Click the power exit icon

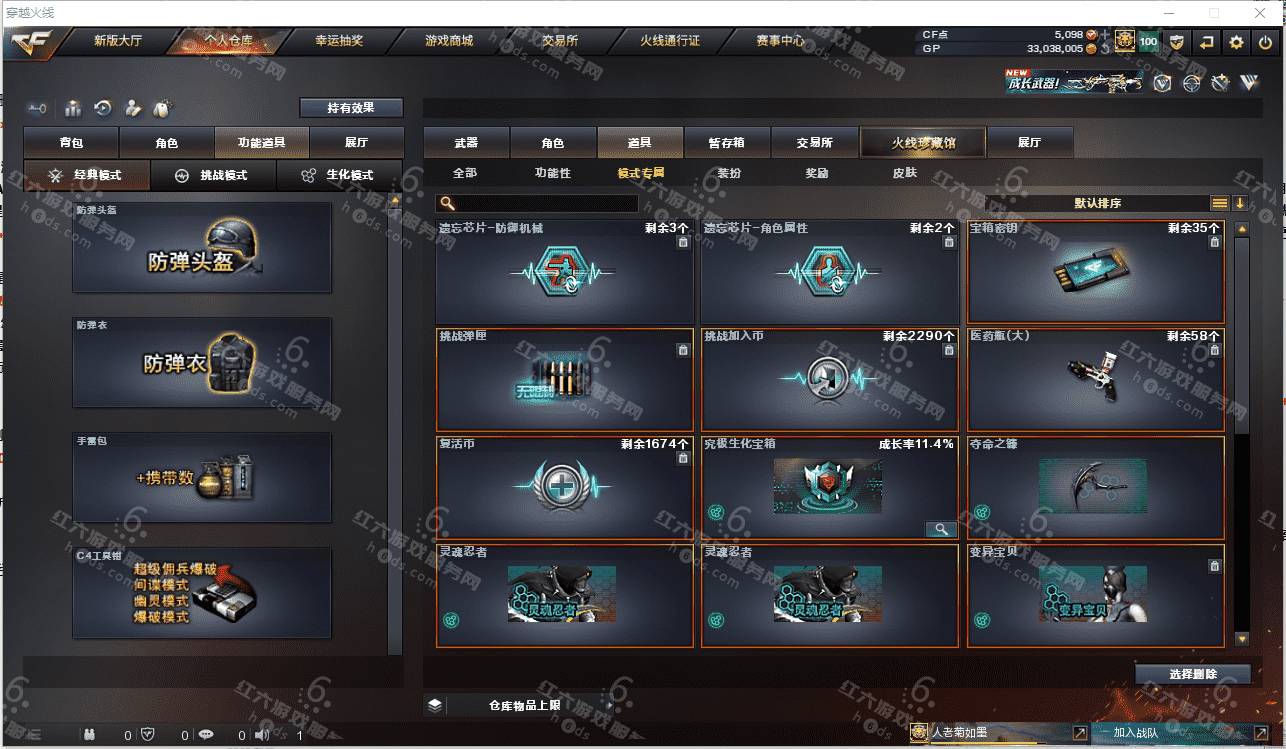[1265, 42]
